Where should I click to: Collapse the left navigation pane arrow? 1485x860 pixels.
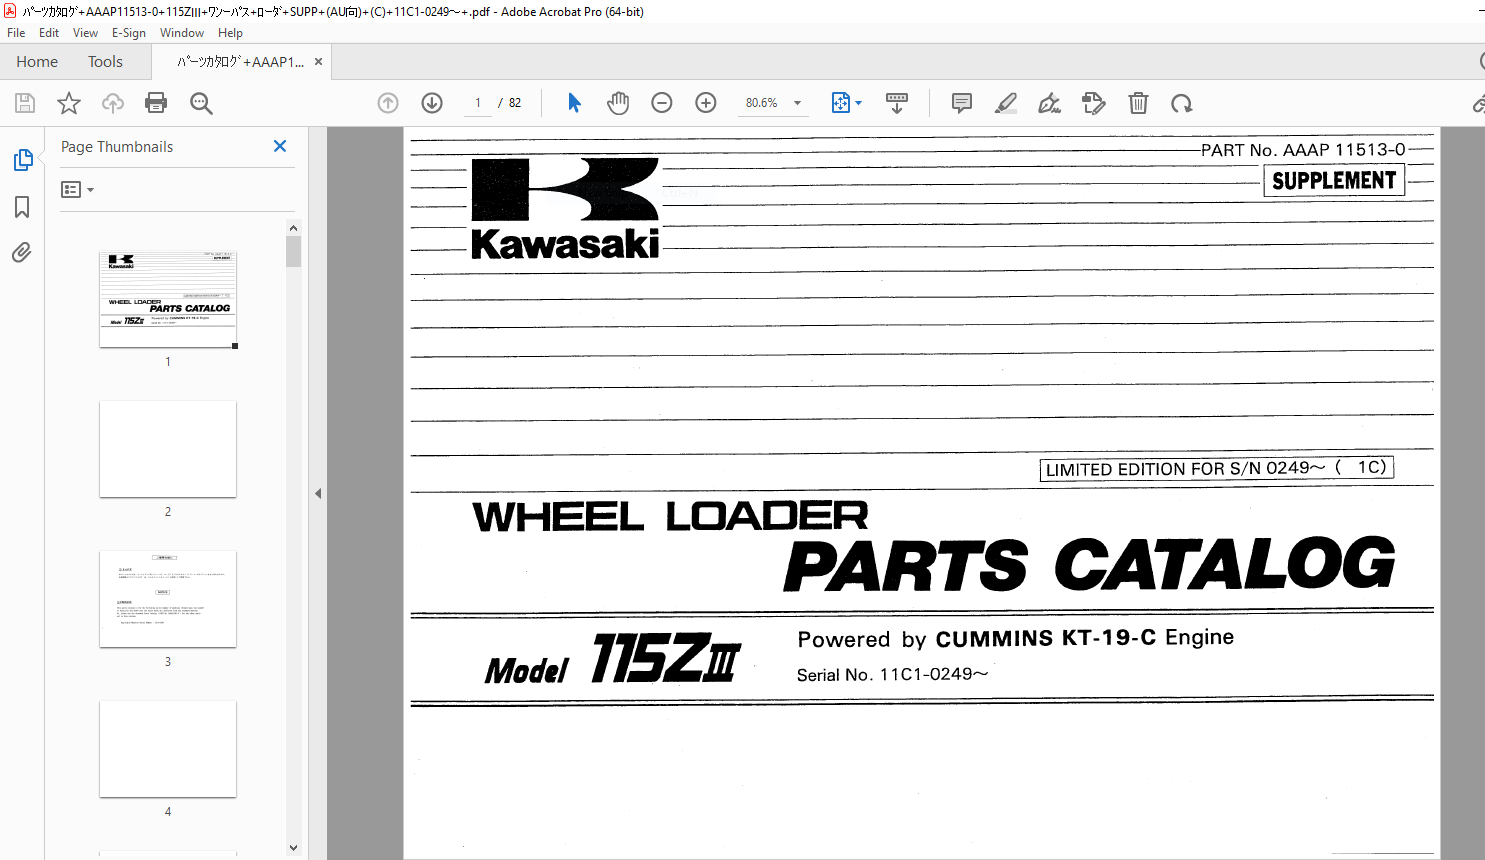(x=318, y=493)
